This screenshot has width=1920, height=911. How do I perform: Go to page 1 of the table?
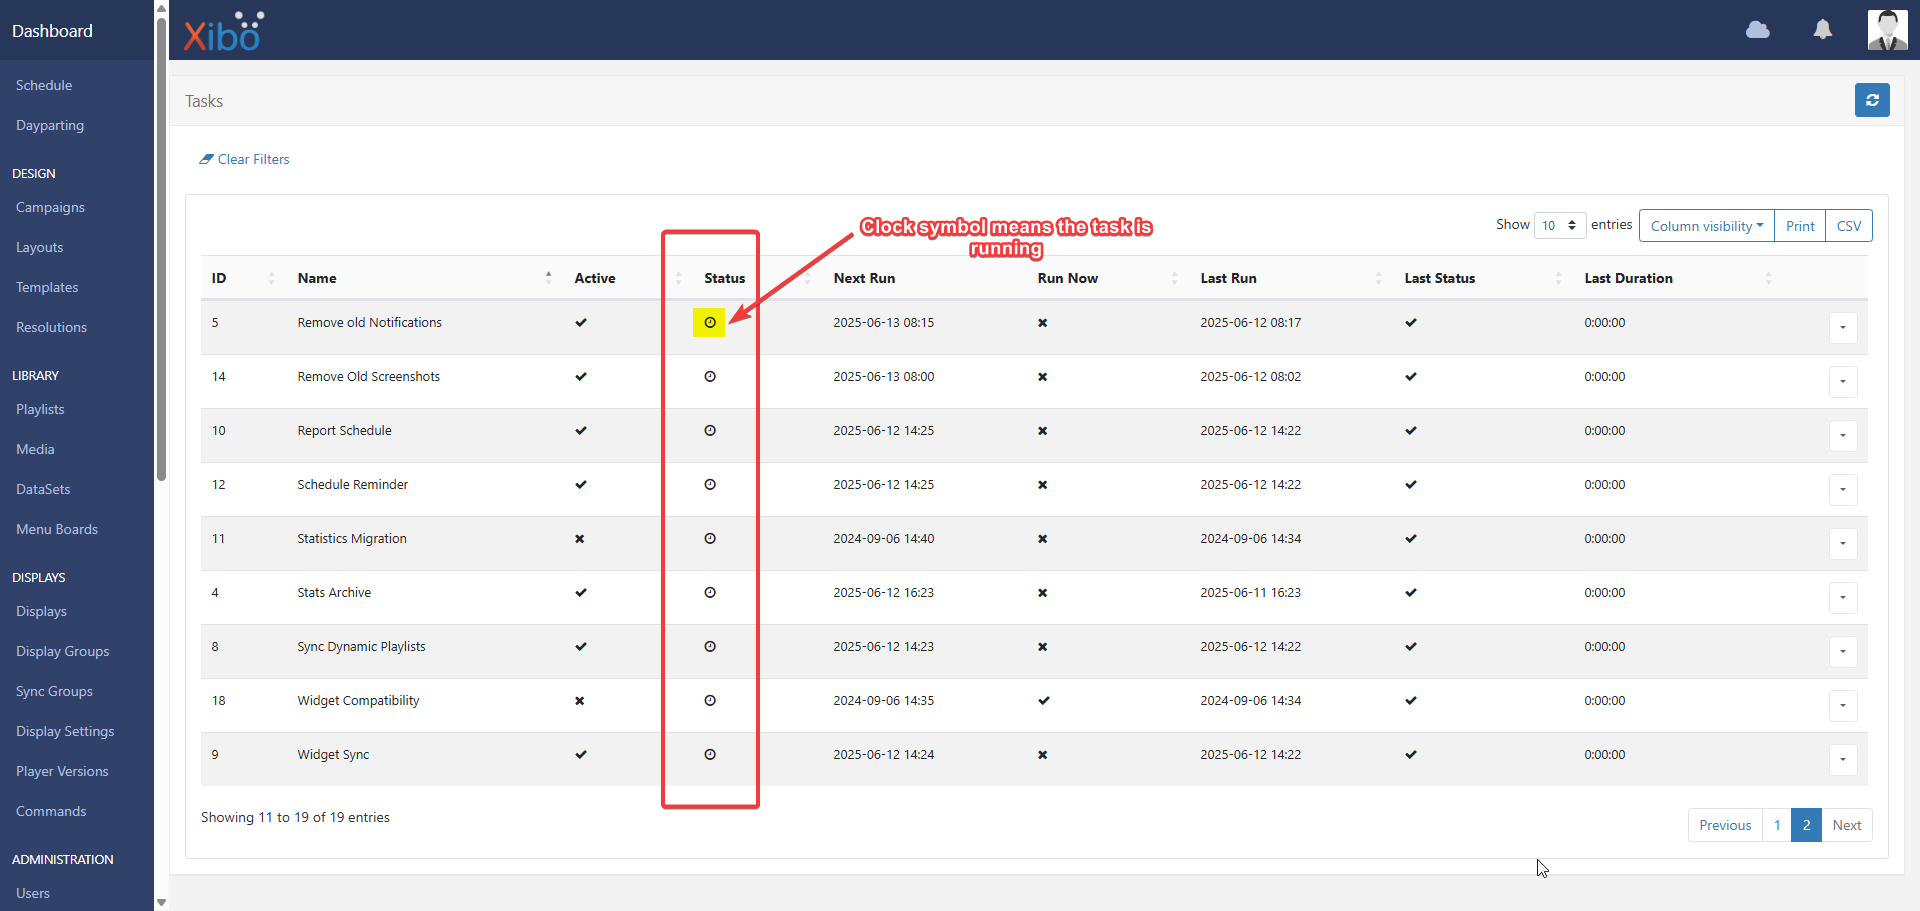pyautogui.click(x=1776, y=825)
